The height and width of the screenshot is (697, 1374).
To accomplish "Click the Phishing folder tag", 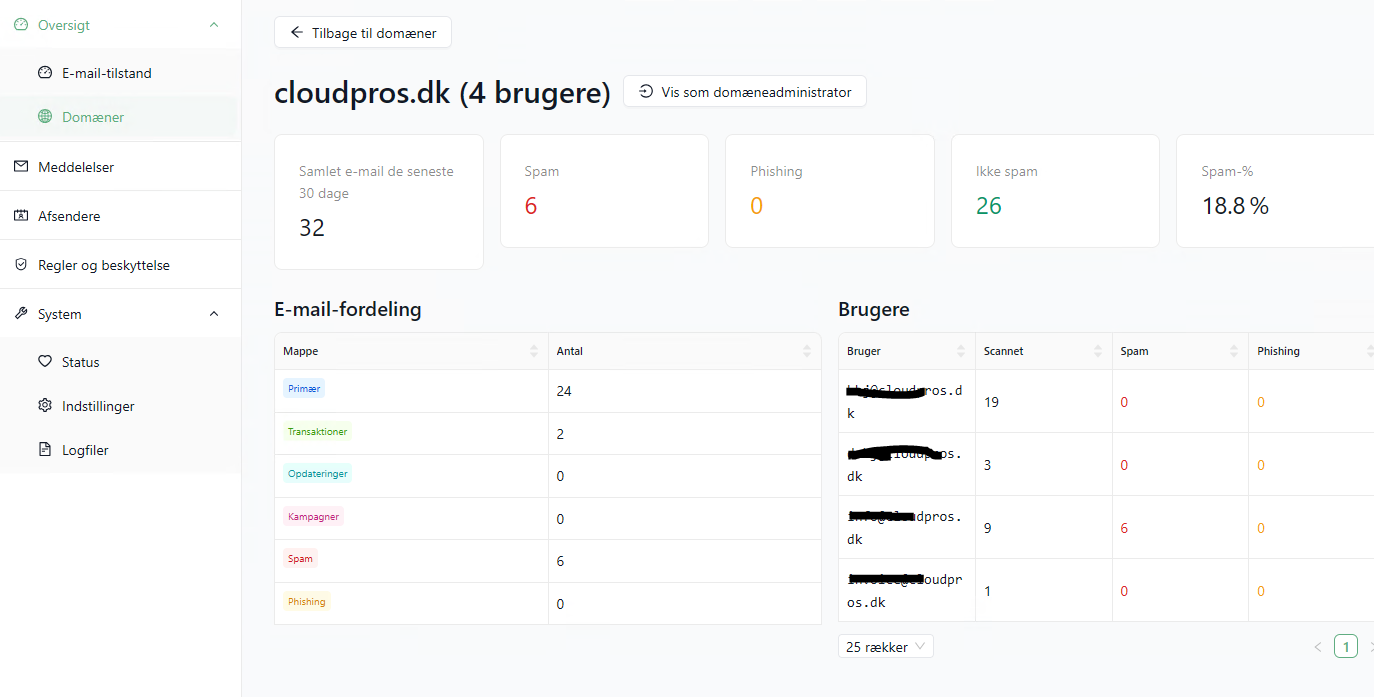I will pos(307,602).
